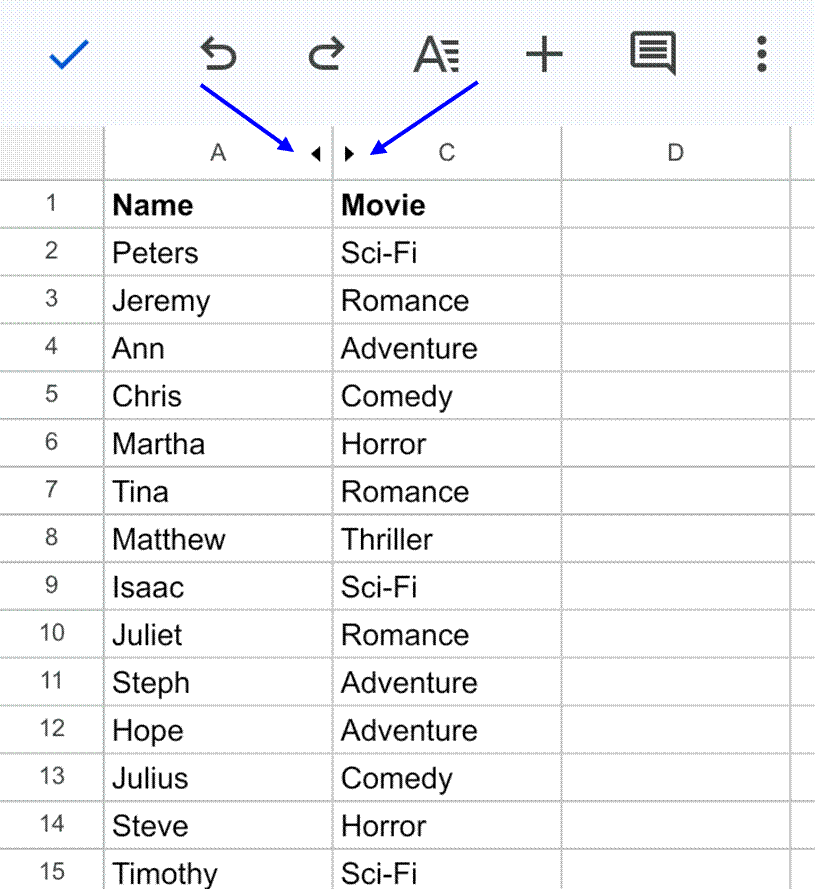Unhide column B with the right arrow
Screen dimensions: 819x890
(x=349, y=153)
